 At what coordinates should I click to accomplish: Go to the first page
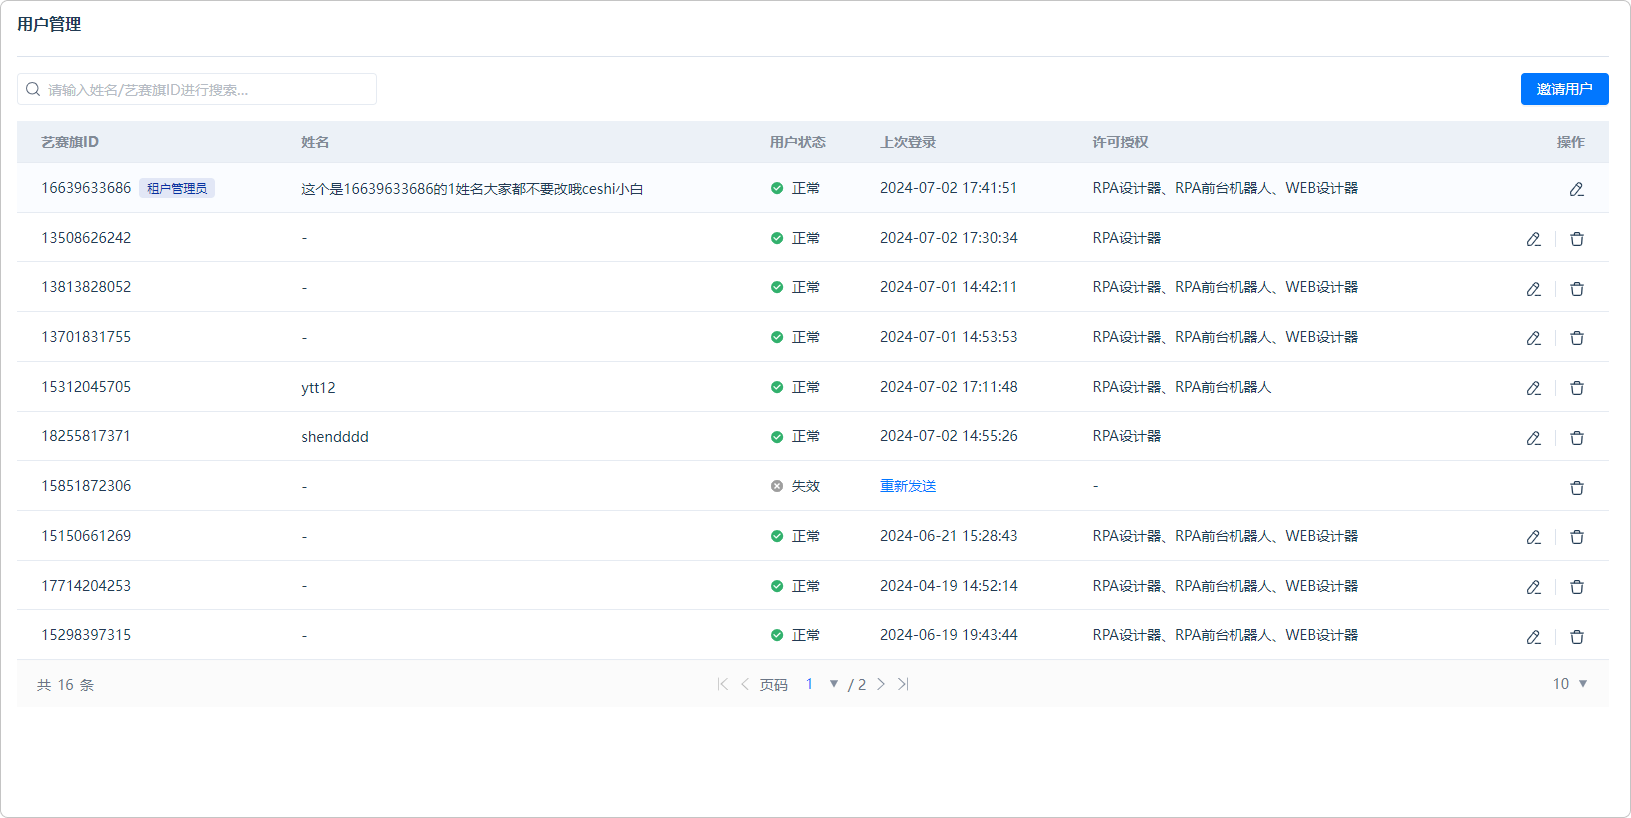(x=723, y=684)
